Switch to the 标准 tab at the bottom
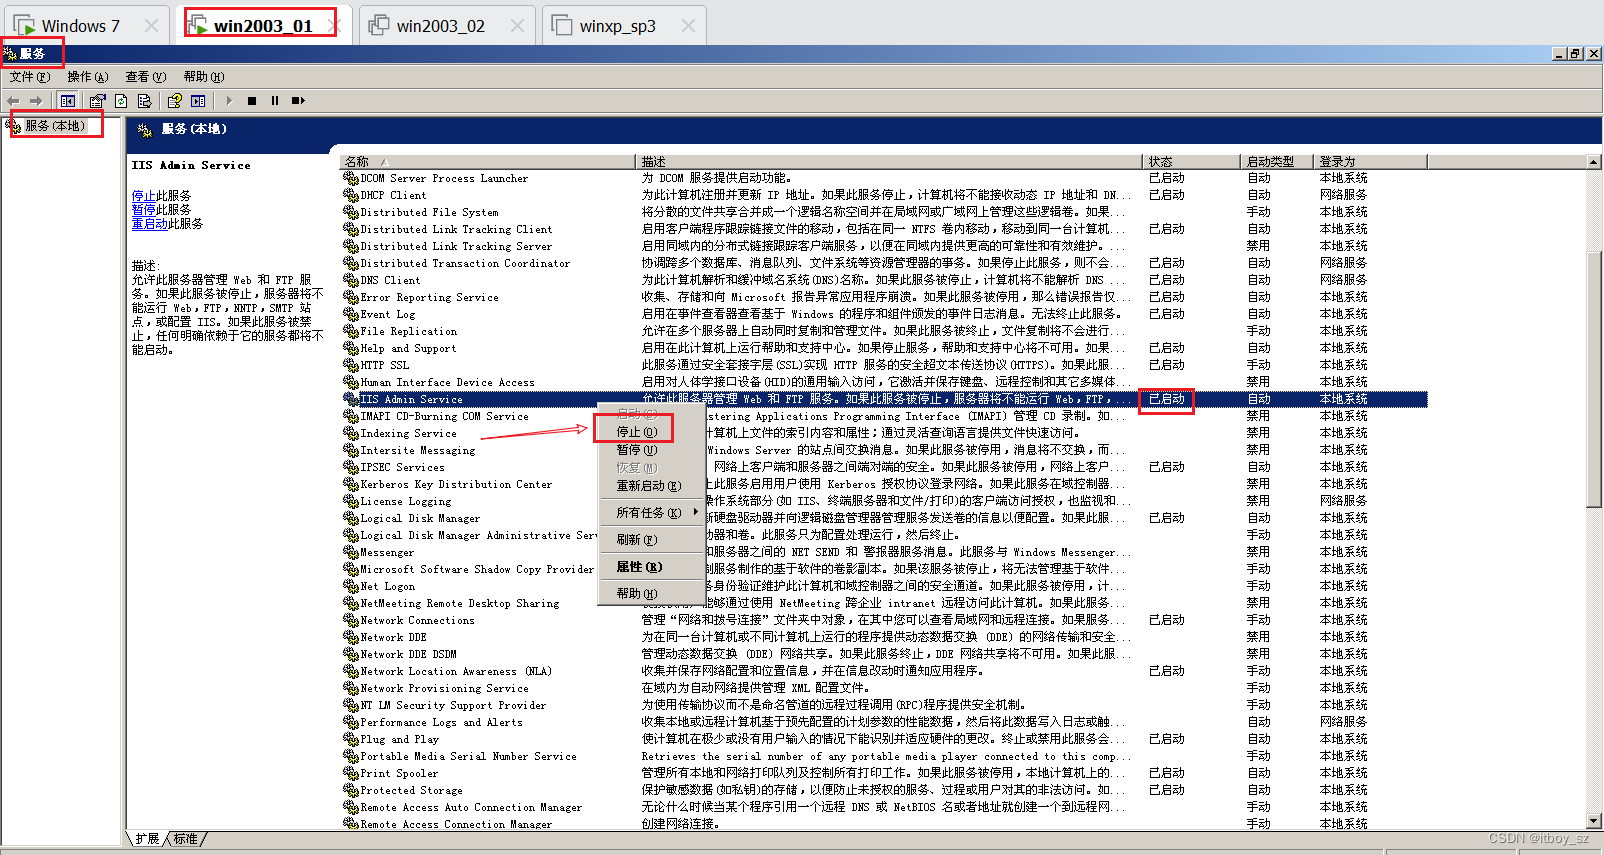1604x855 pixels. 185,839
